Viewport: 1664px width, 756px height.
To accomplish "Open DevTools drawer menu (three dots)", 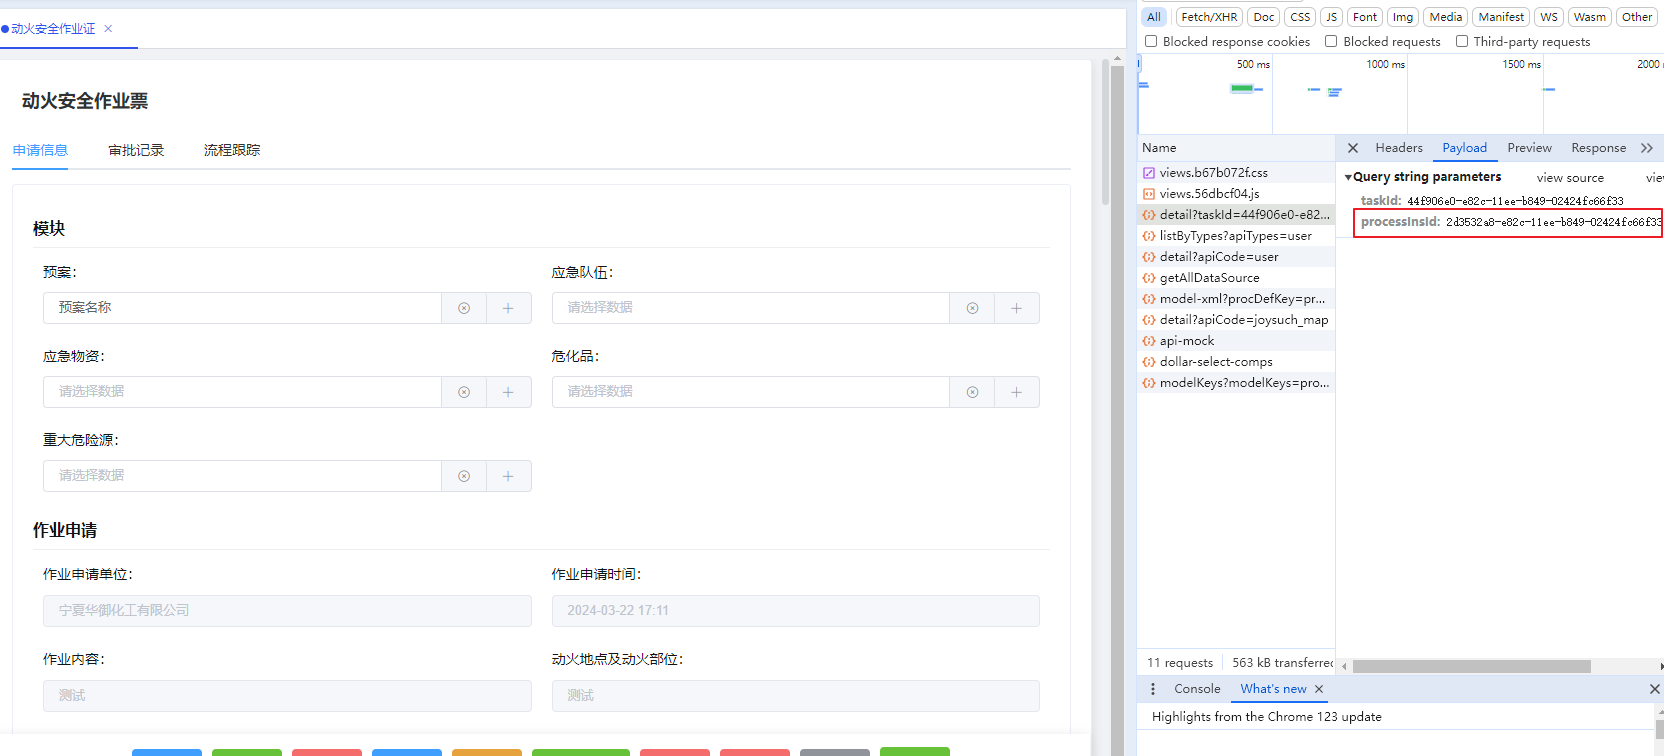I will (1153, 689).
